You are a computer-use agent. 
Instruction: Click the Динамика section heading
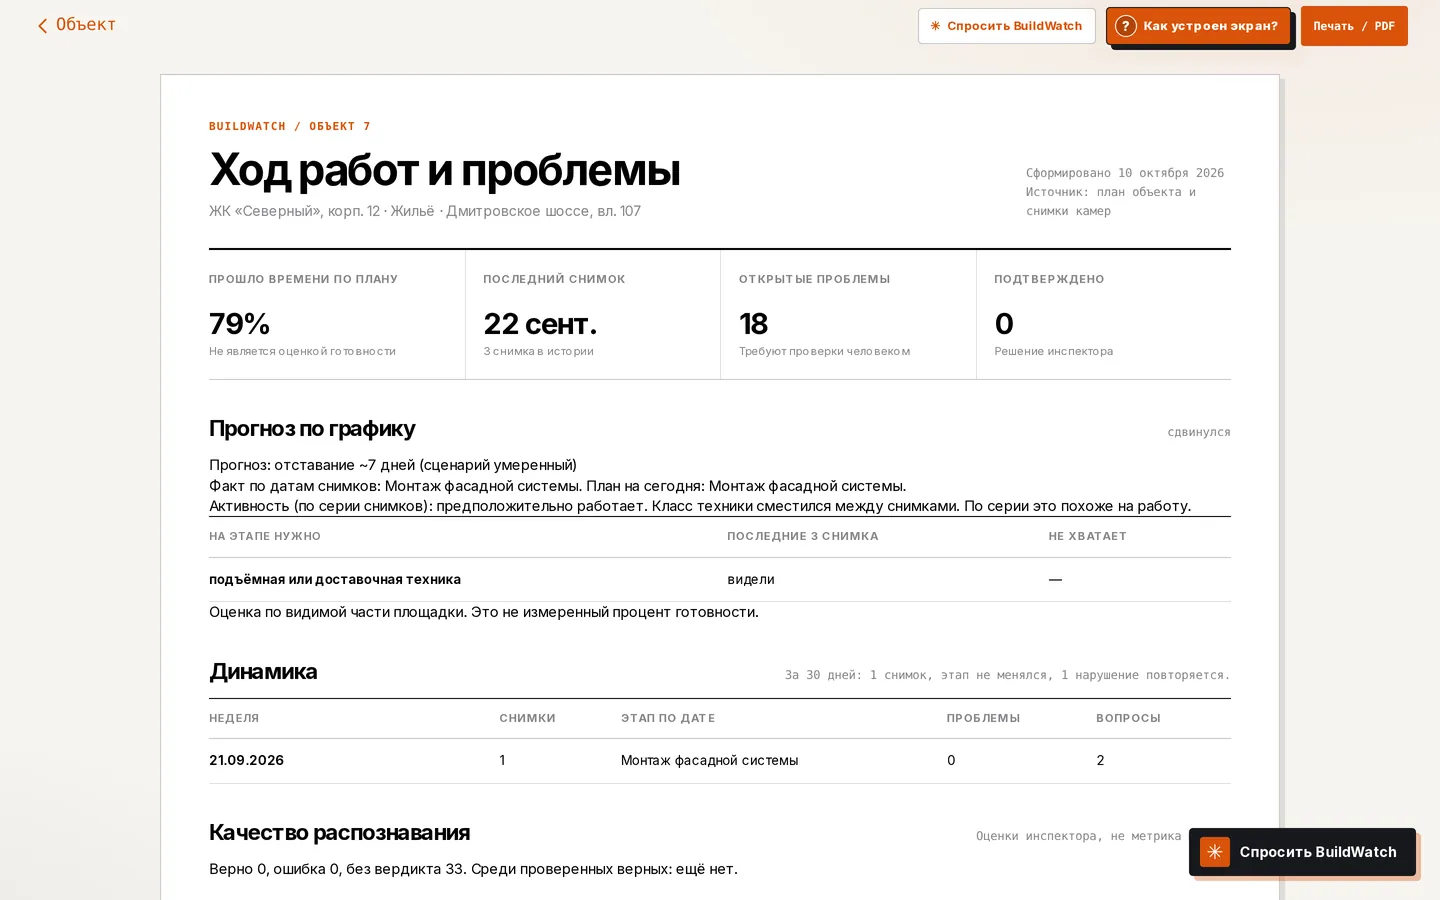(263, 672)
